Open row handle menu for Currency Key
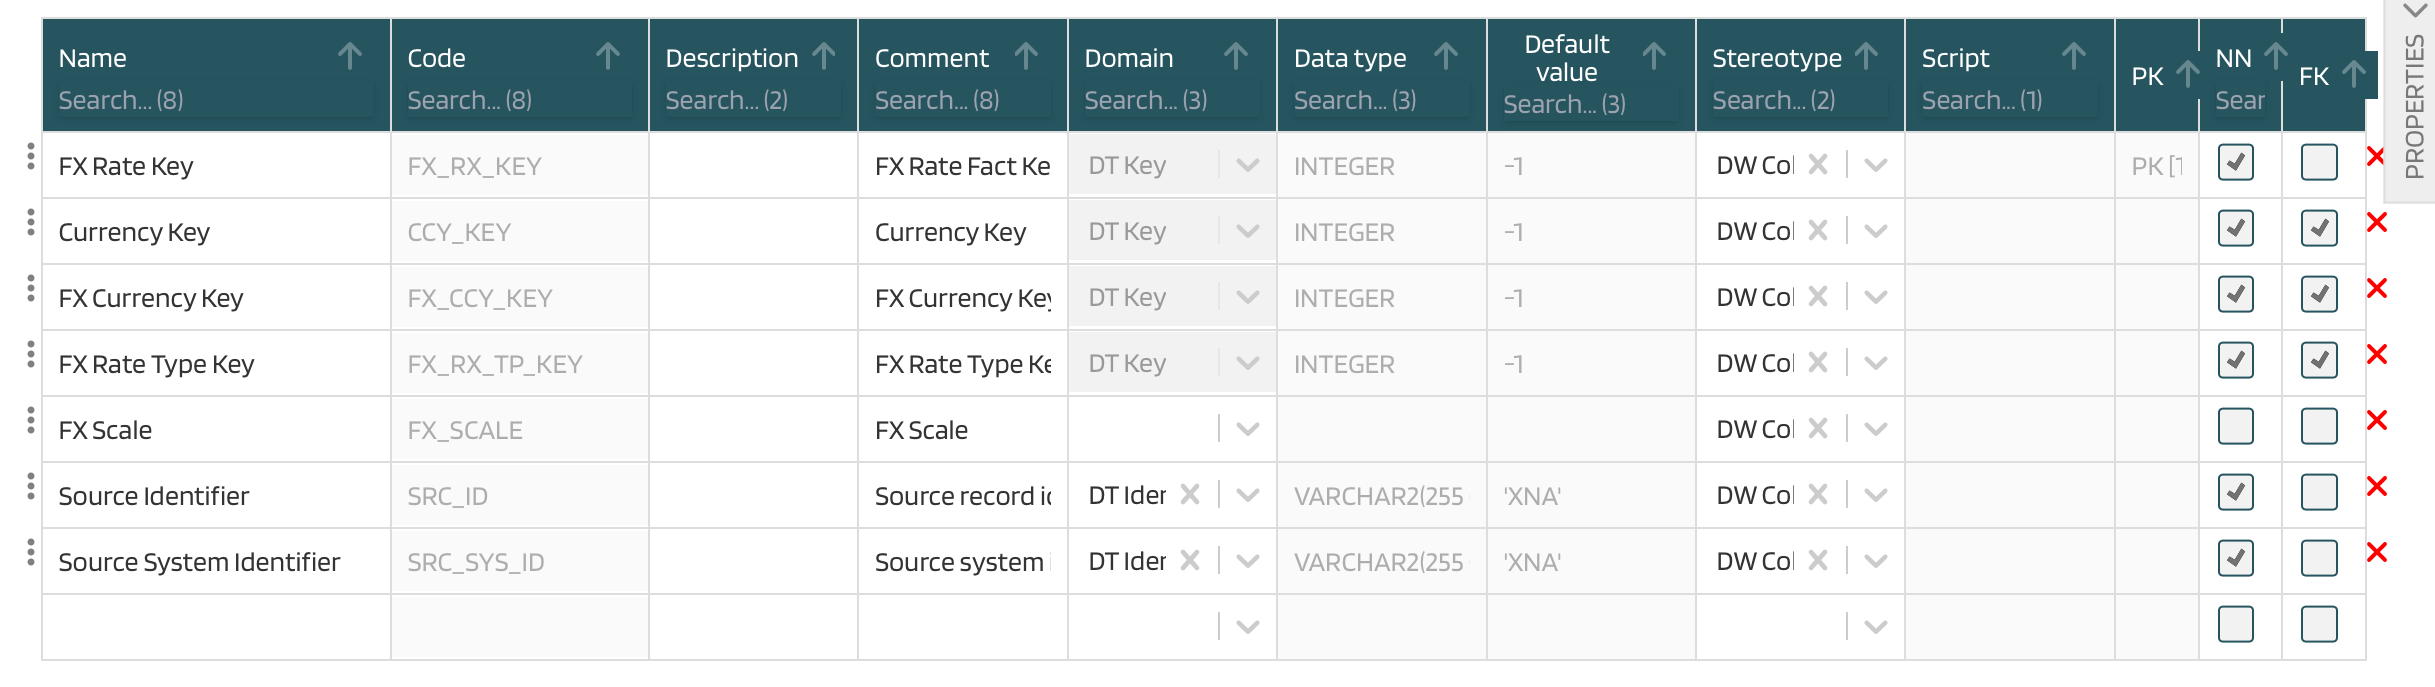 point(31,222)
